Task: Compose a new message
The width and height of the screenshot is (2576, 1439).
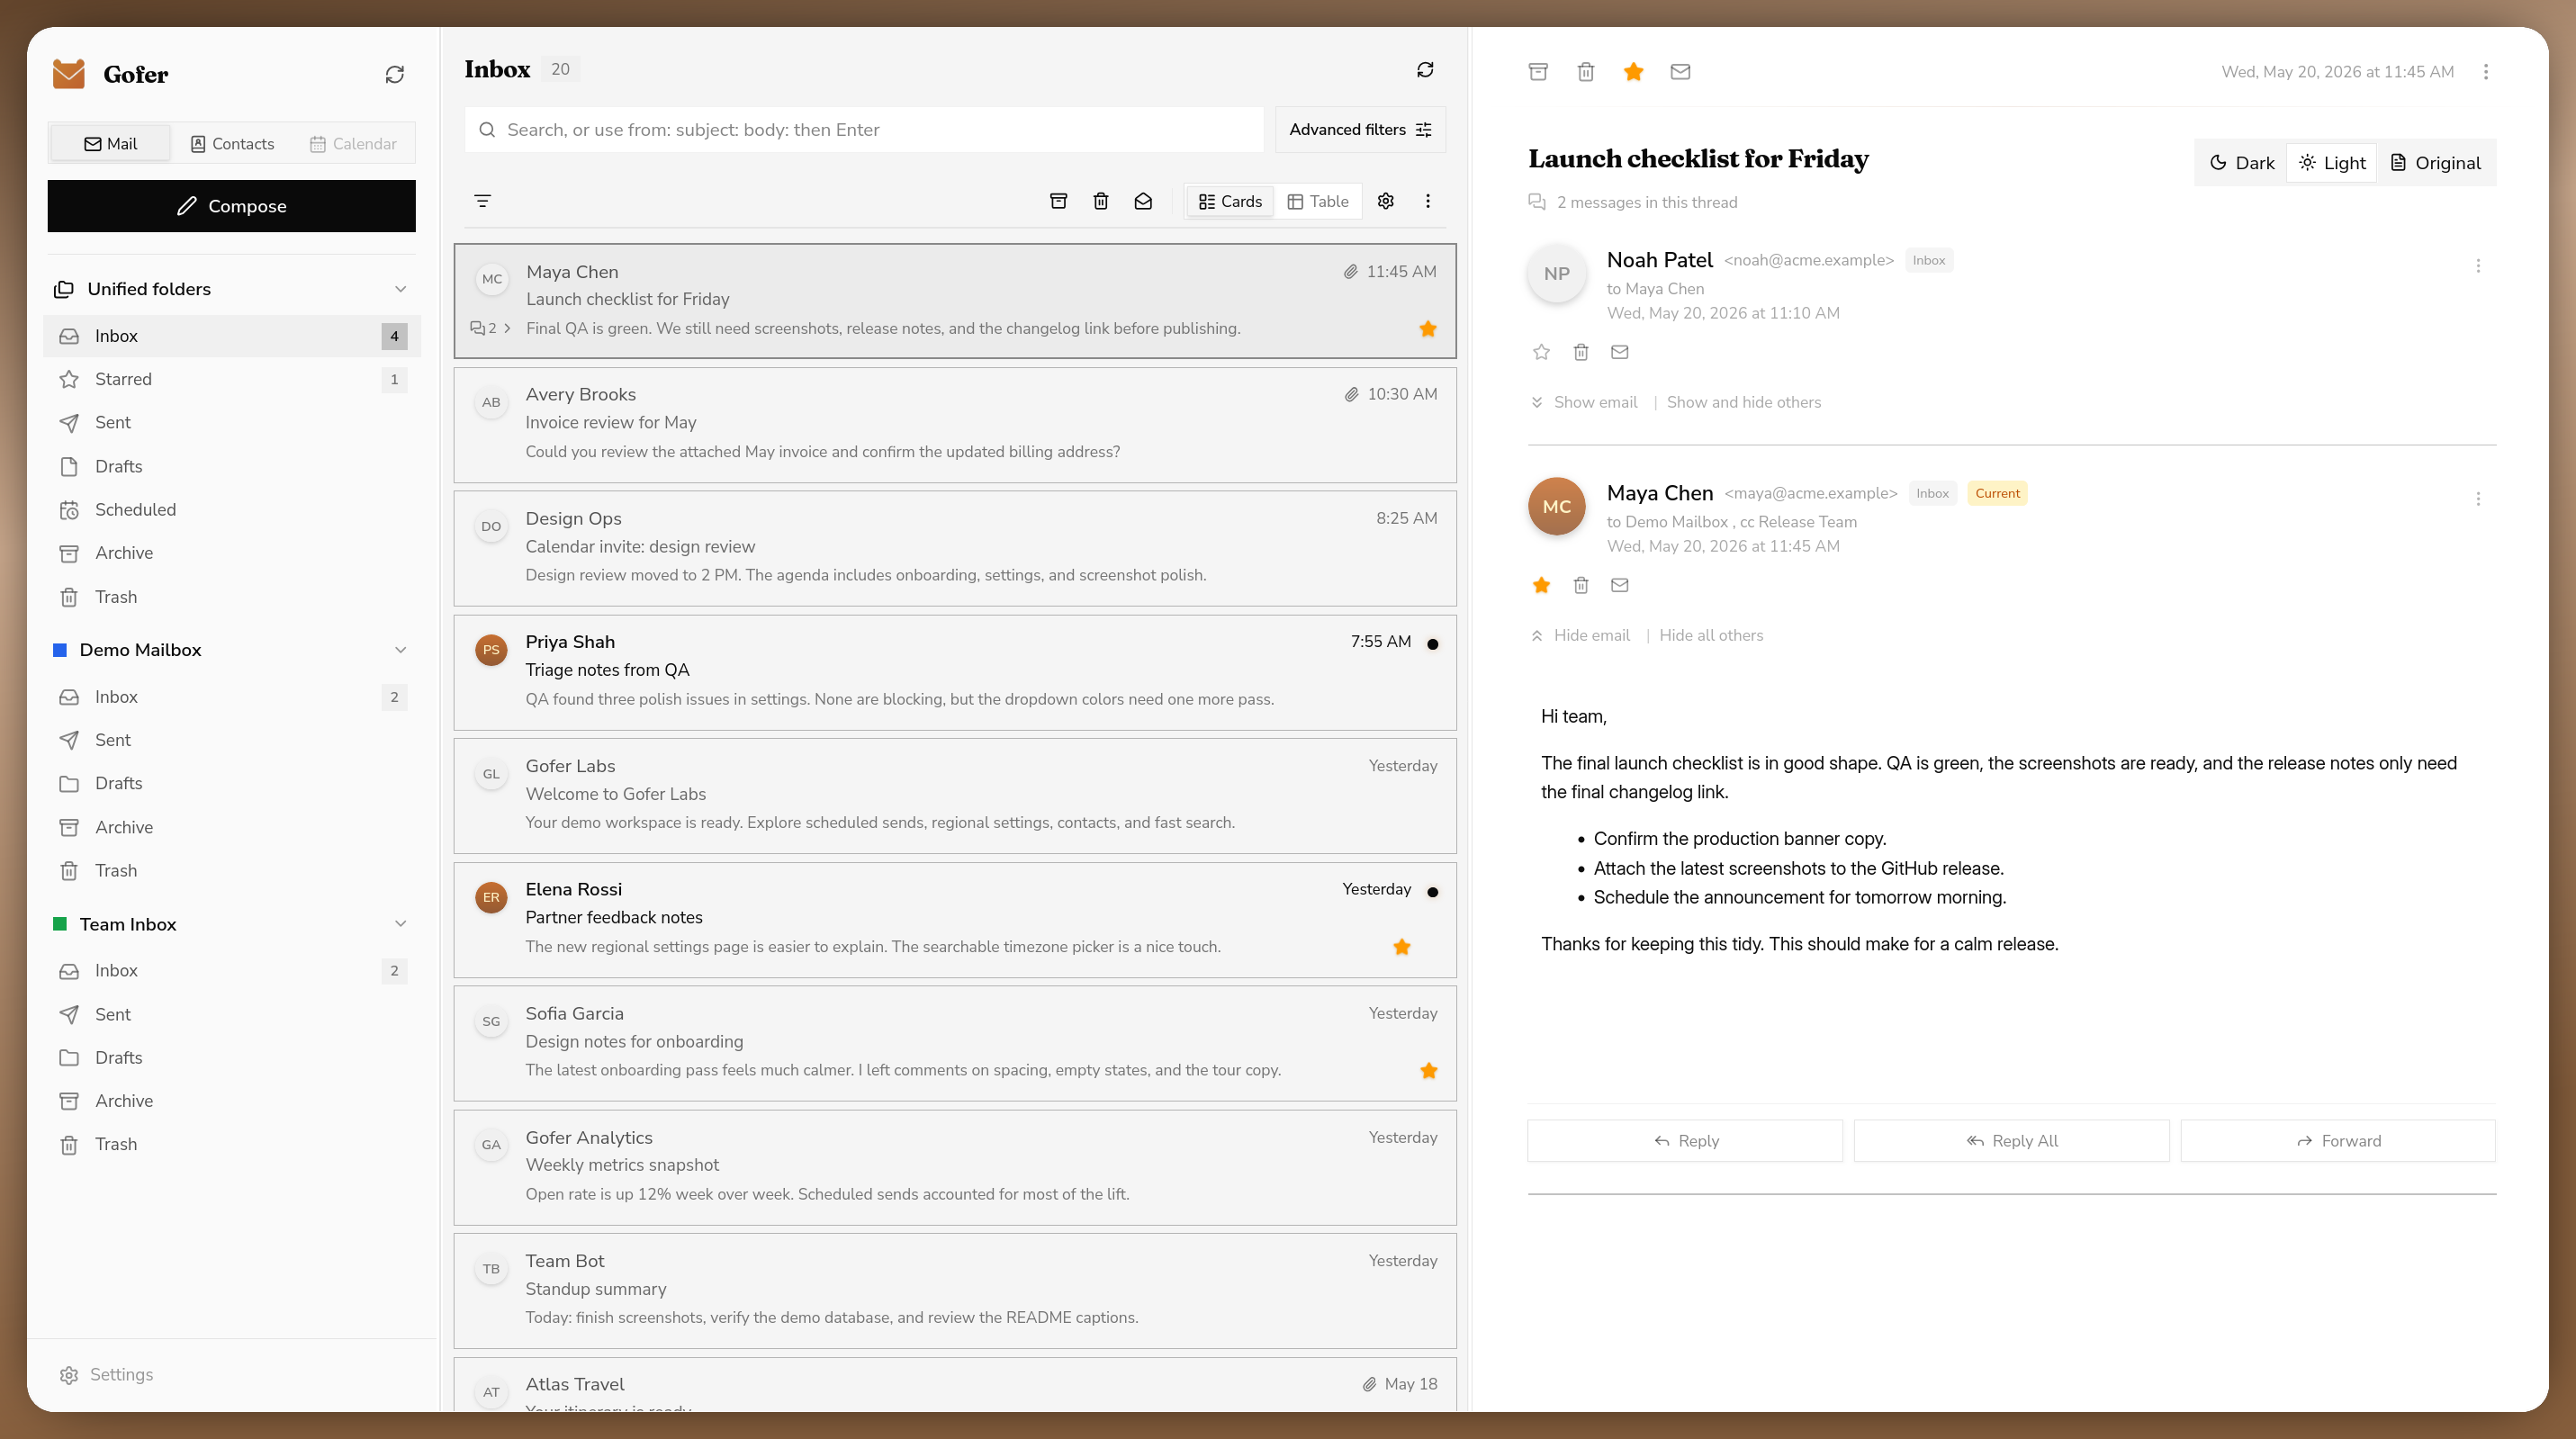Action: [x=232, y=206]
